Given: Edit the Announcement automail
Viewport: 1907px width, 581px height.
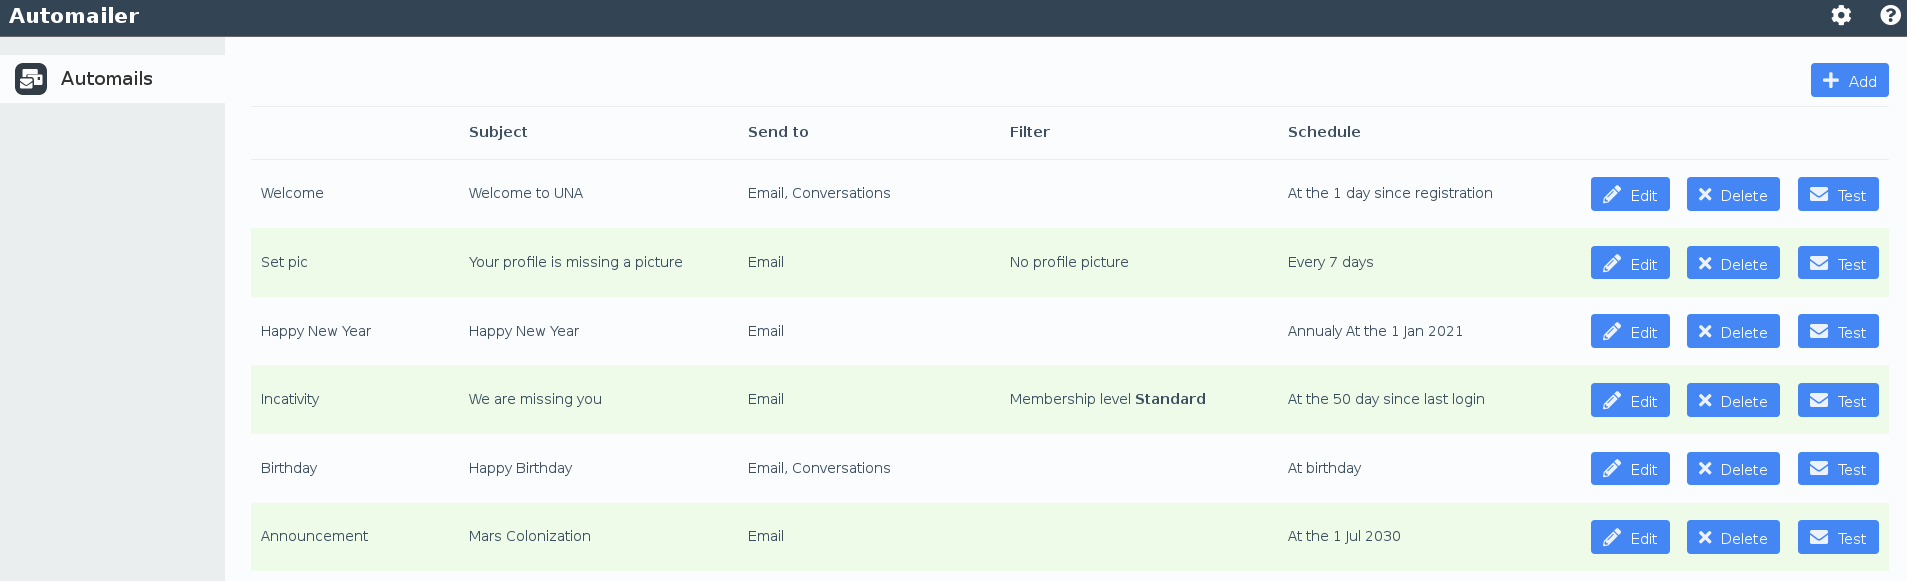Looking at the screenshot, I should click(x=1630, y=538).
